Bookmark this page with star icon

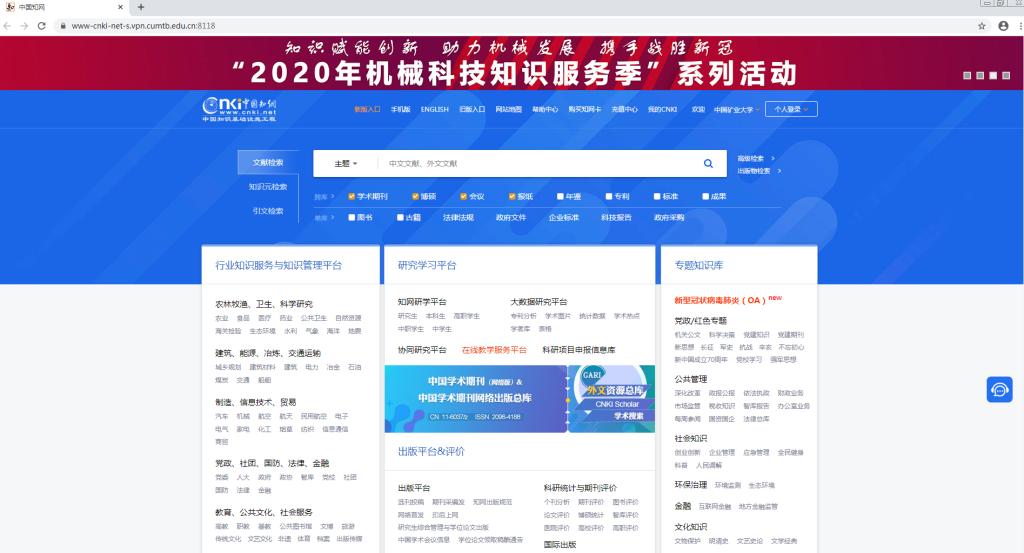pyautogui.click(x=982, y=26)
